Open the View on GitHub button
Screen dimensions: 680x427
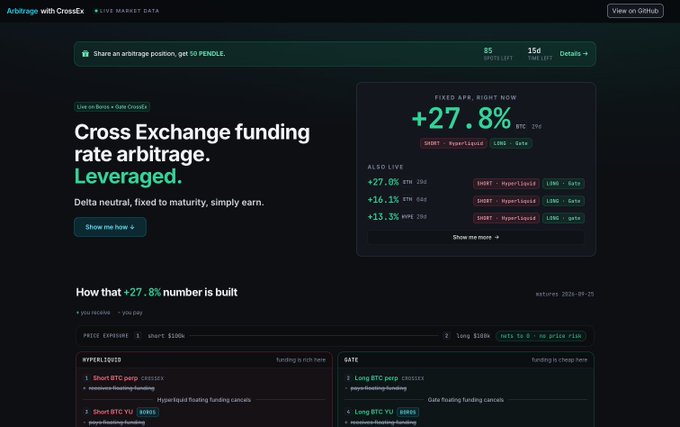[x=635, y=11]
